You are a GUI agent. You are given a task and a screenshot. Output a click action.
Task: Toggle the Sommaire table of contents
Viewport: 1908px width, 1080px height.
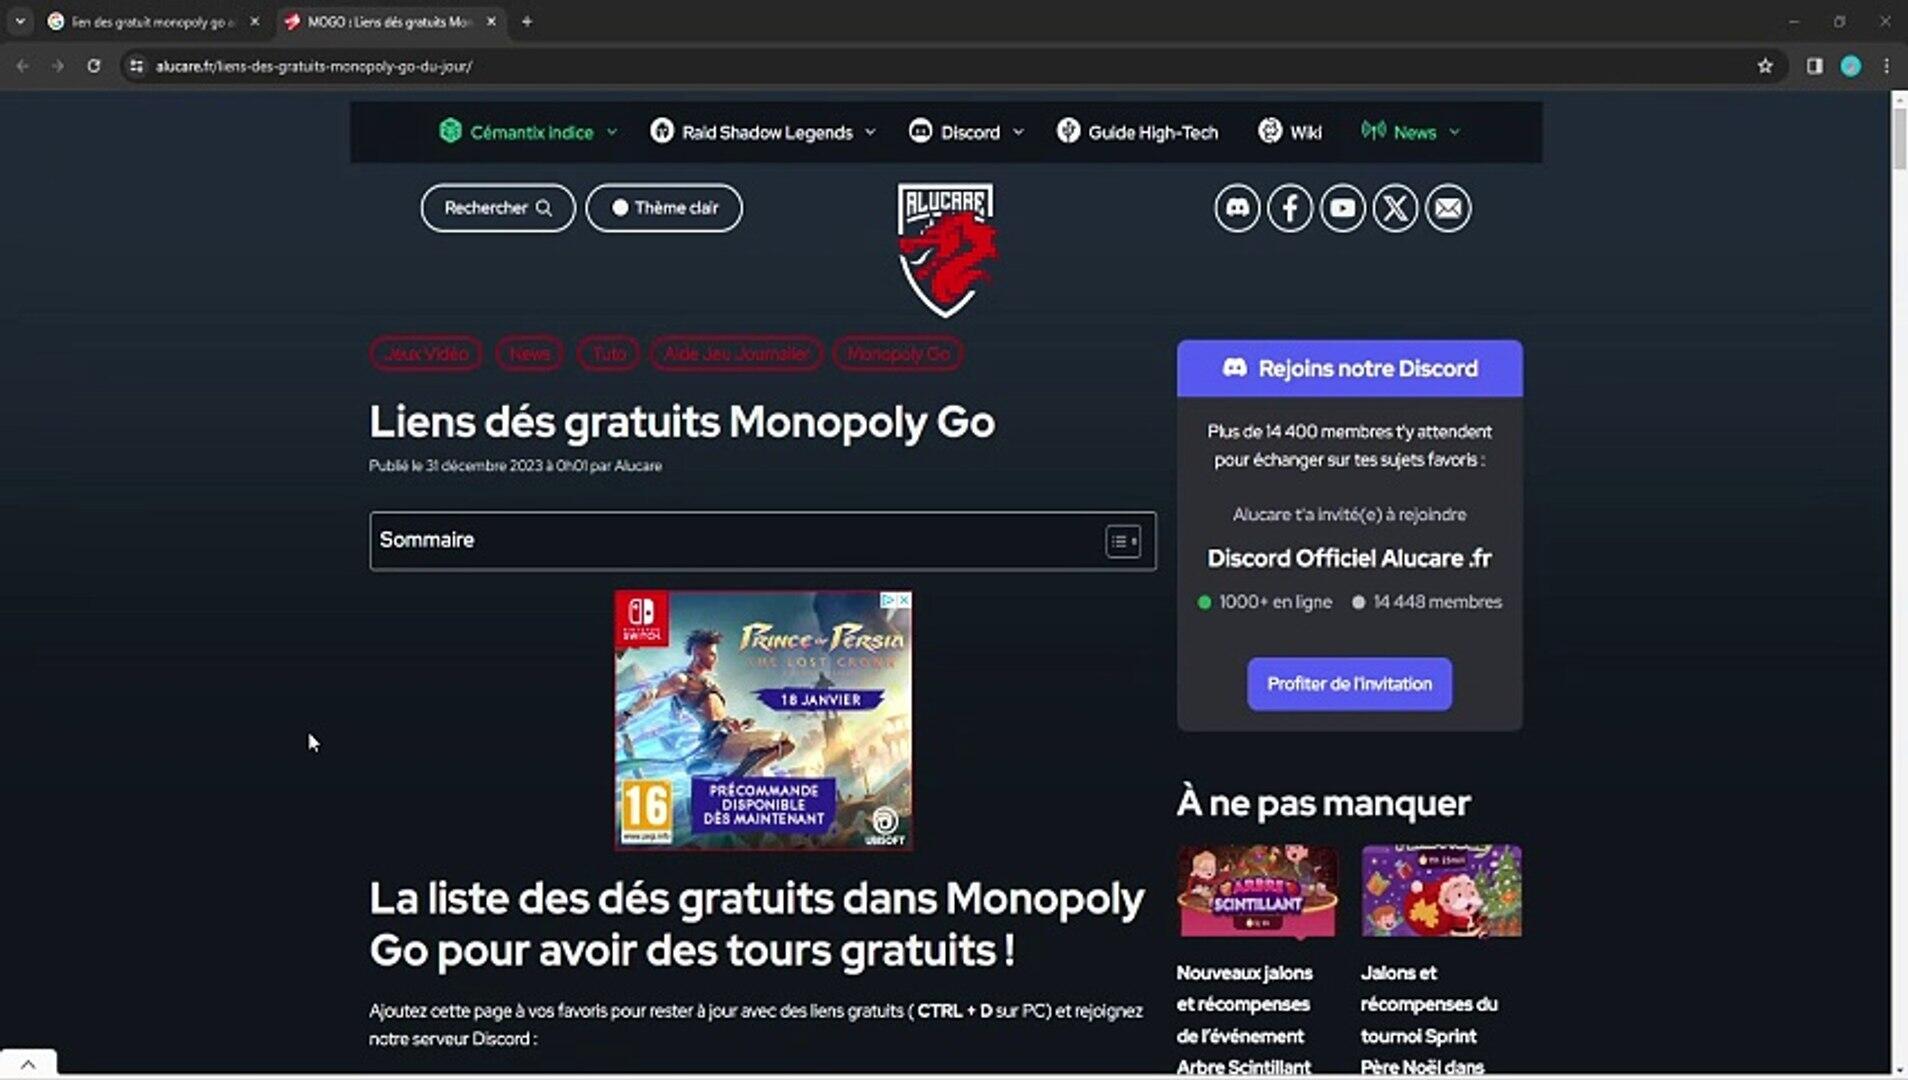click(x=1122, y=541)
